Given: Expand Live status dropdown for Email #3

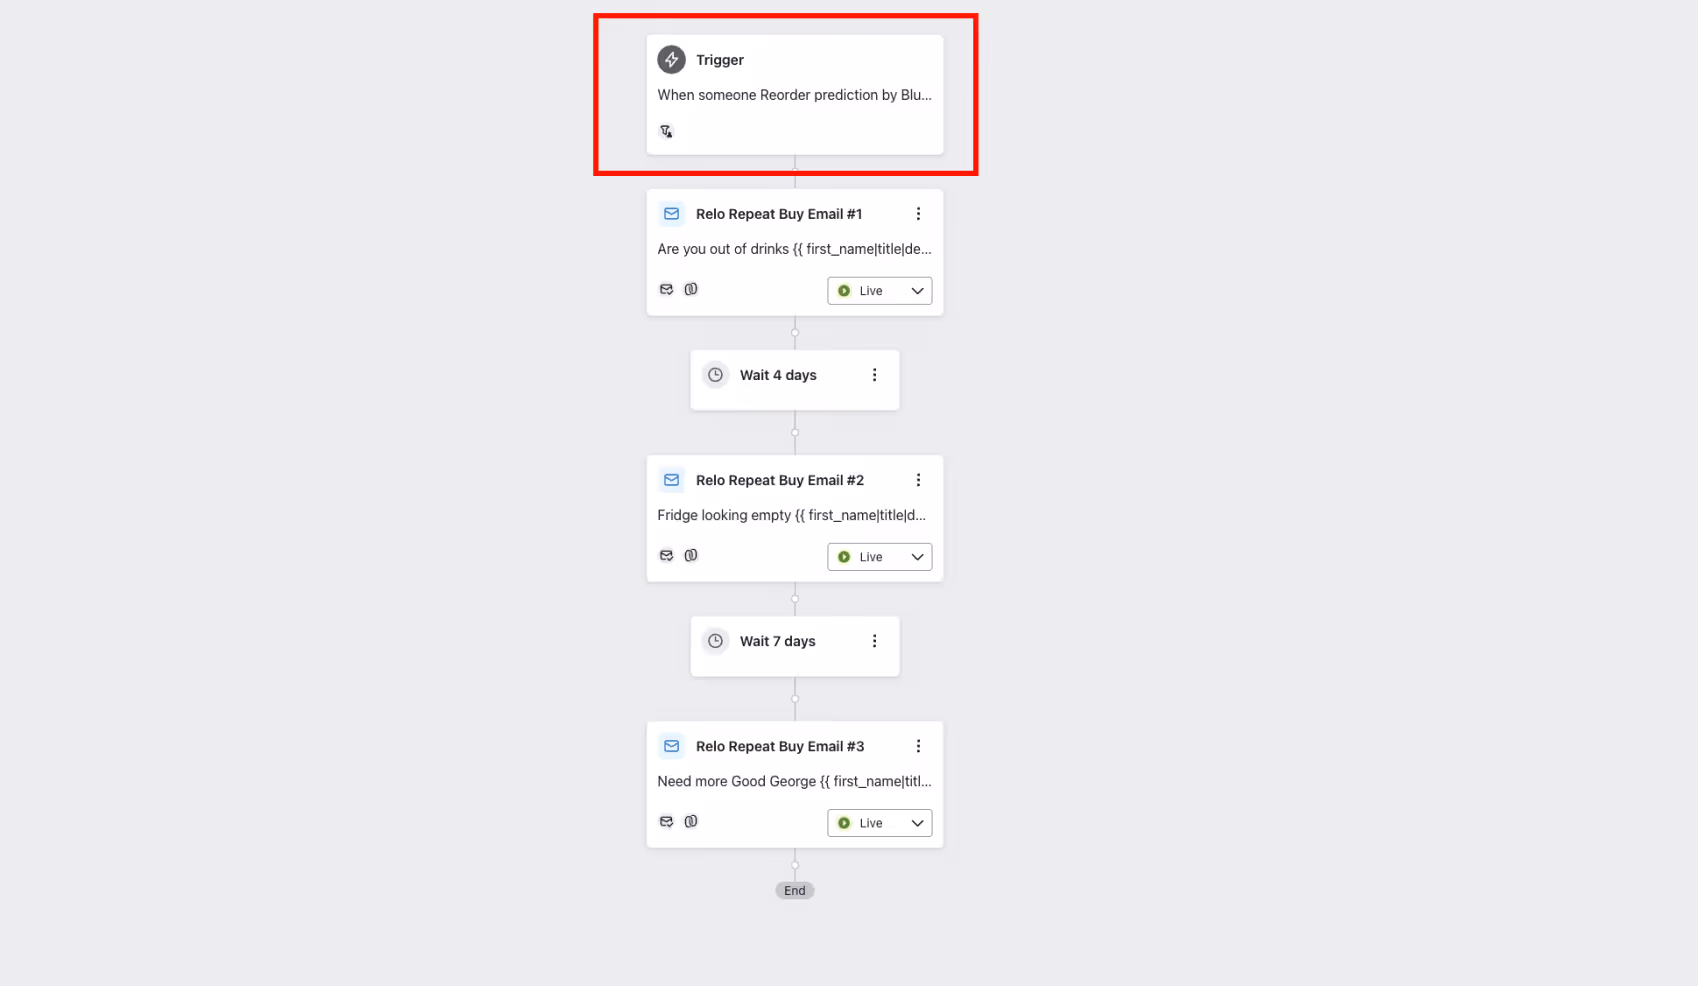Looking at the screenshot, I should (880, 823).
